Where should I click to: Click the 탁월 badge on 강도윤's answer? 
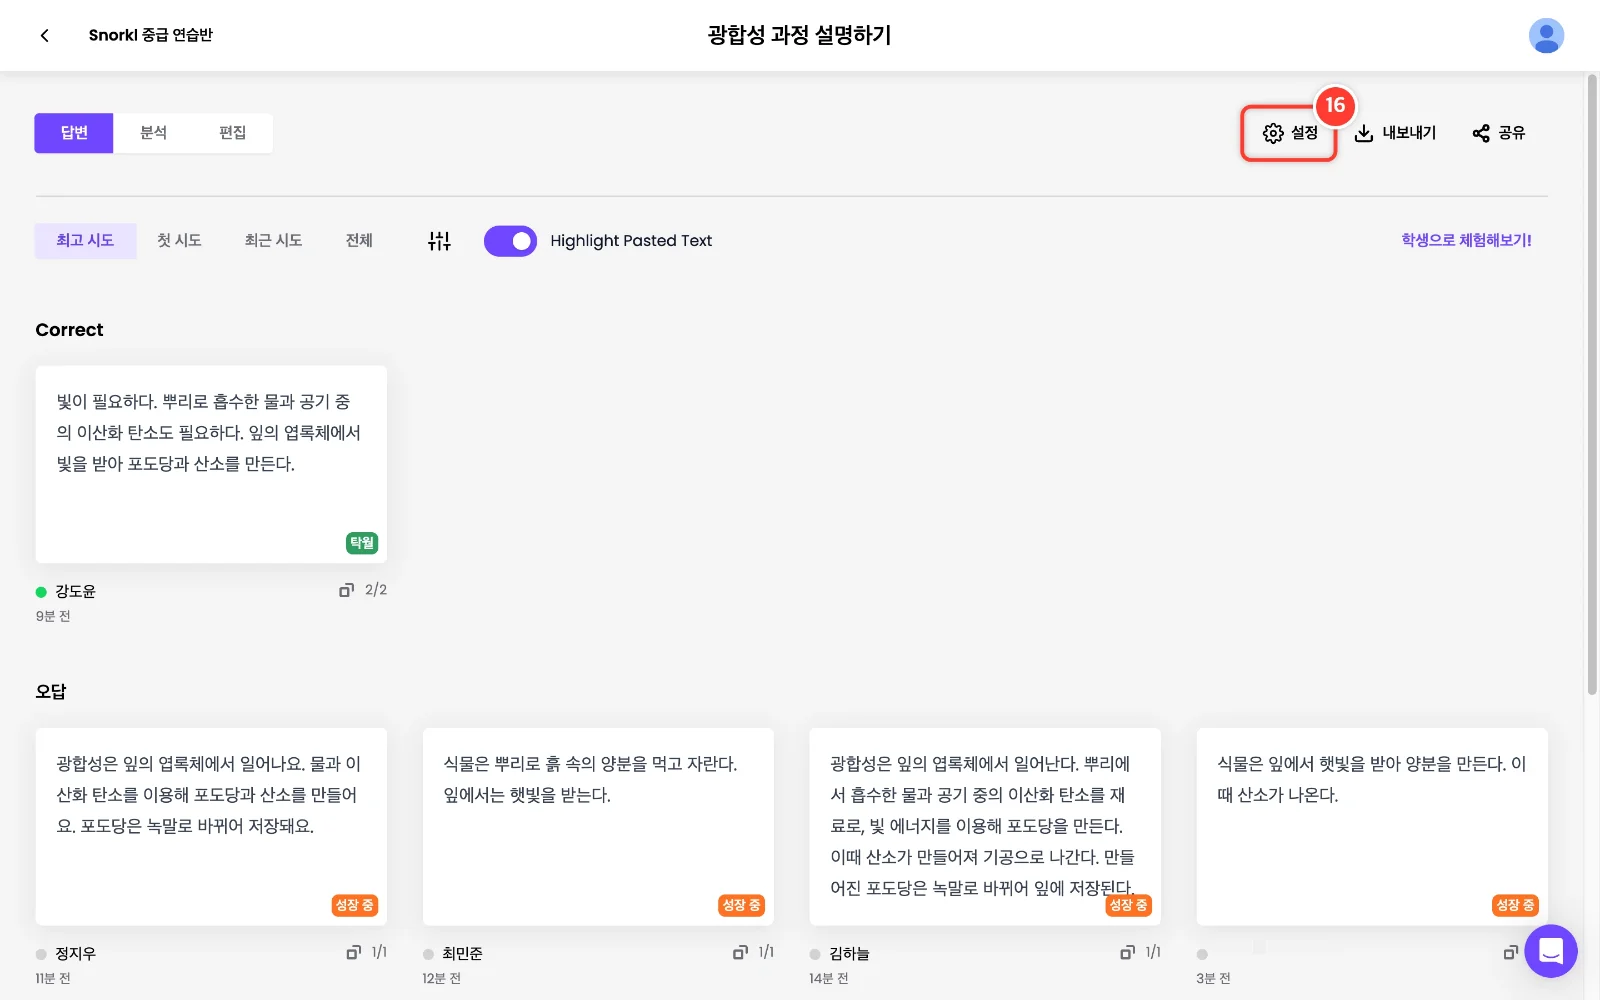[362, 543]
